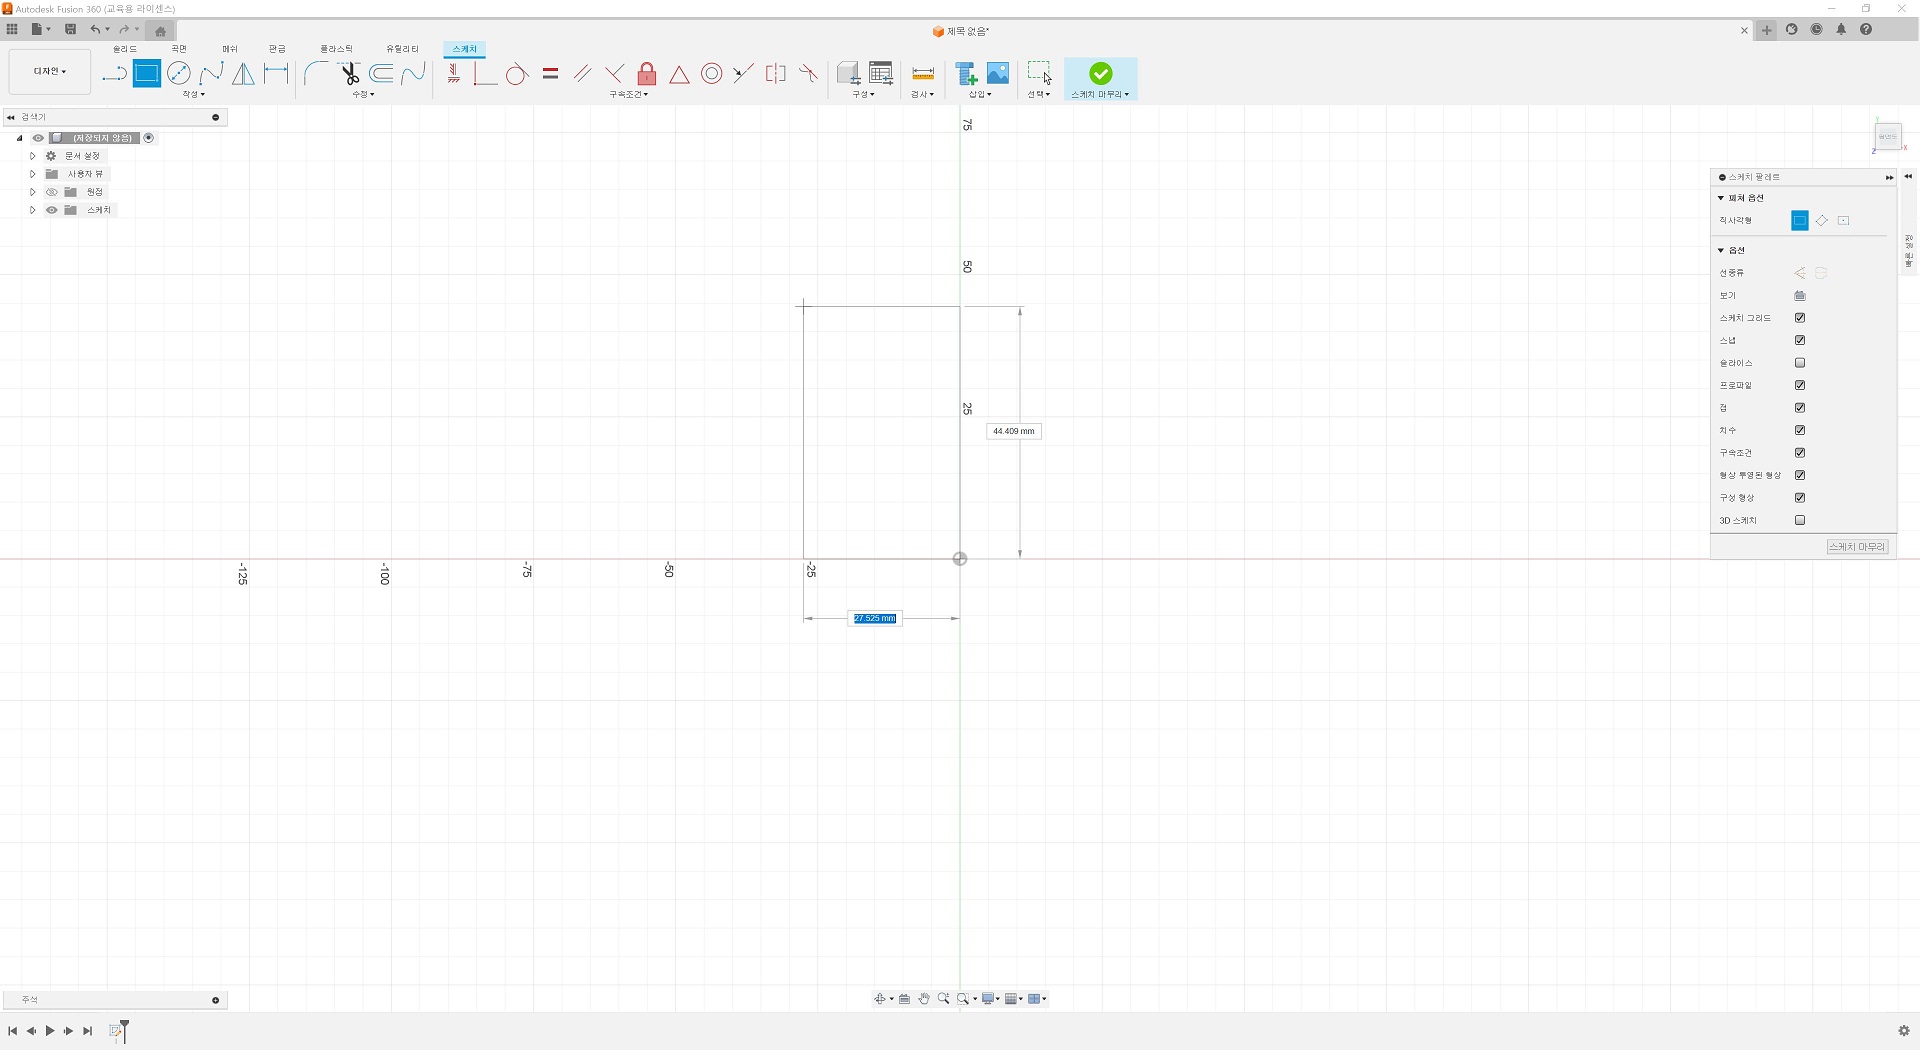Toggle visibility eye of 원점 folder
The width and height of the screenshot is (1920, 1050).
52,192
